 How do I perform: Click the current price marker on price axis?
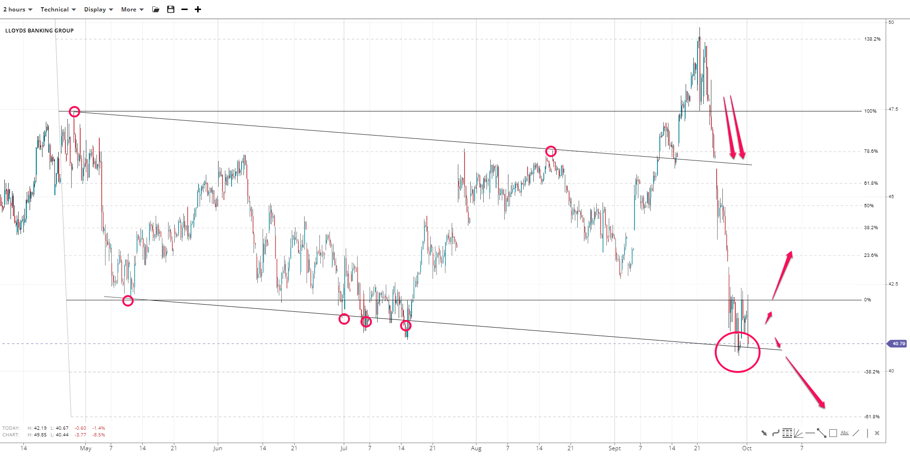pyautogui.click(x=897, y=343)
